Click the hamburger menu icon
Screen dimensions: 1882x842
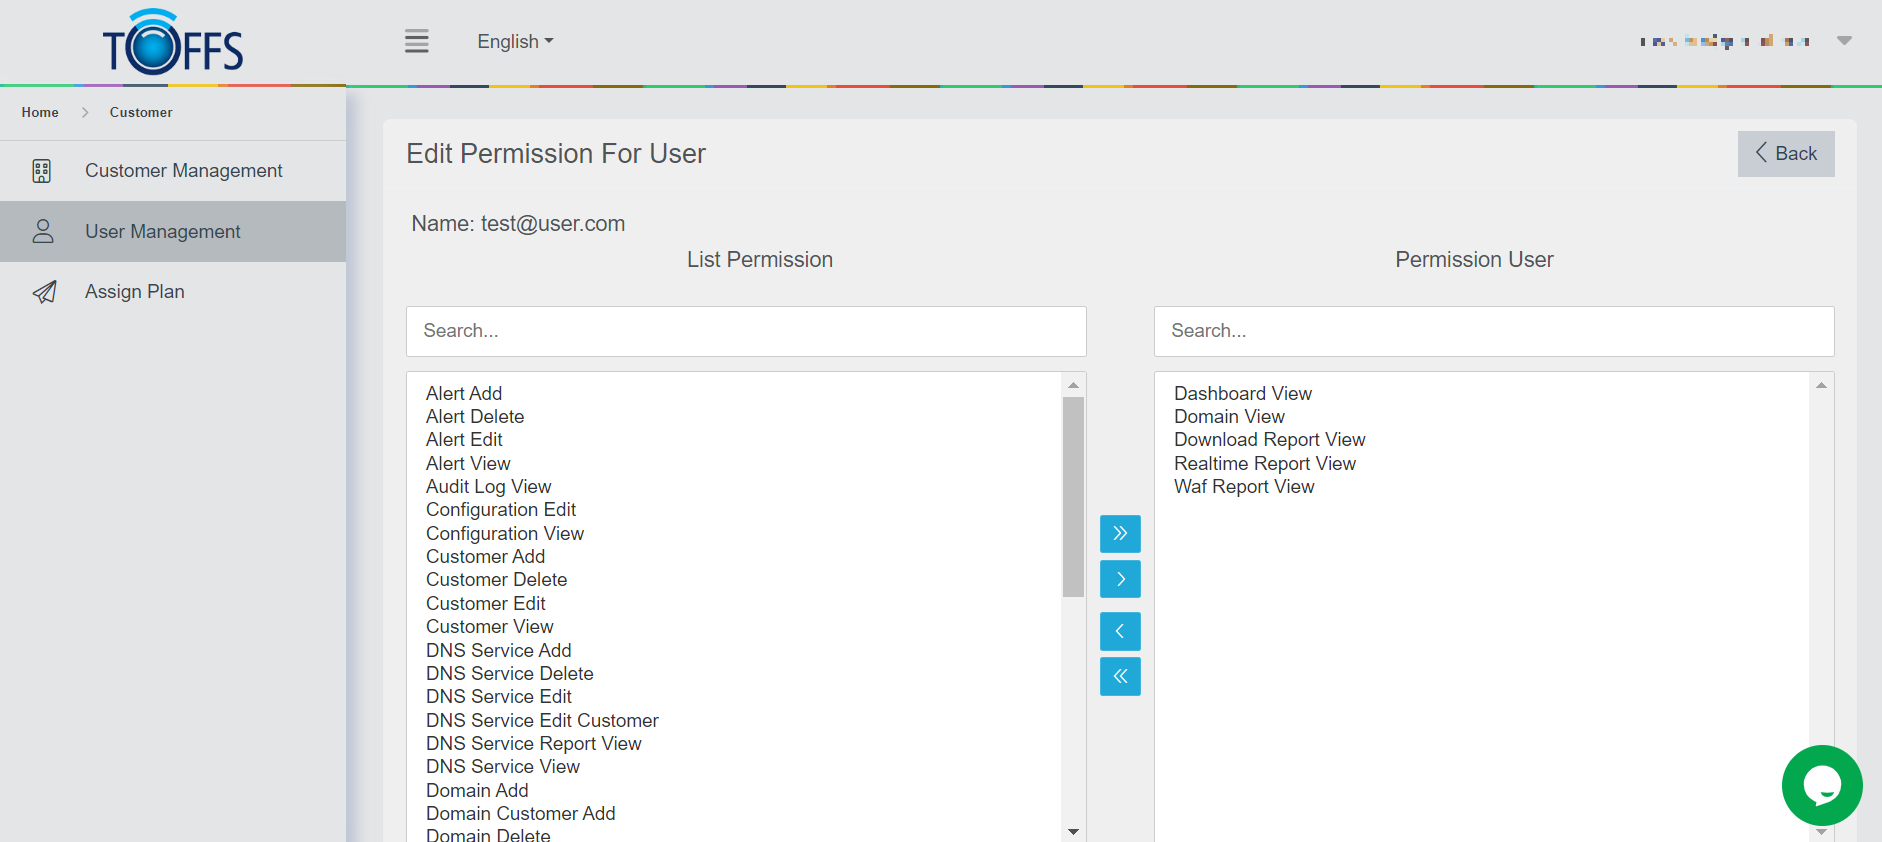click(416, 42)
